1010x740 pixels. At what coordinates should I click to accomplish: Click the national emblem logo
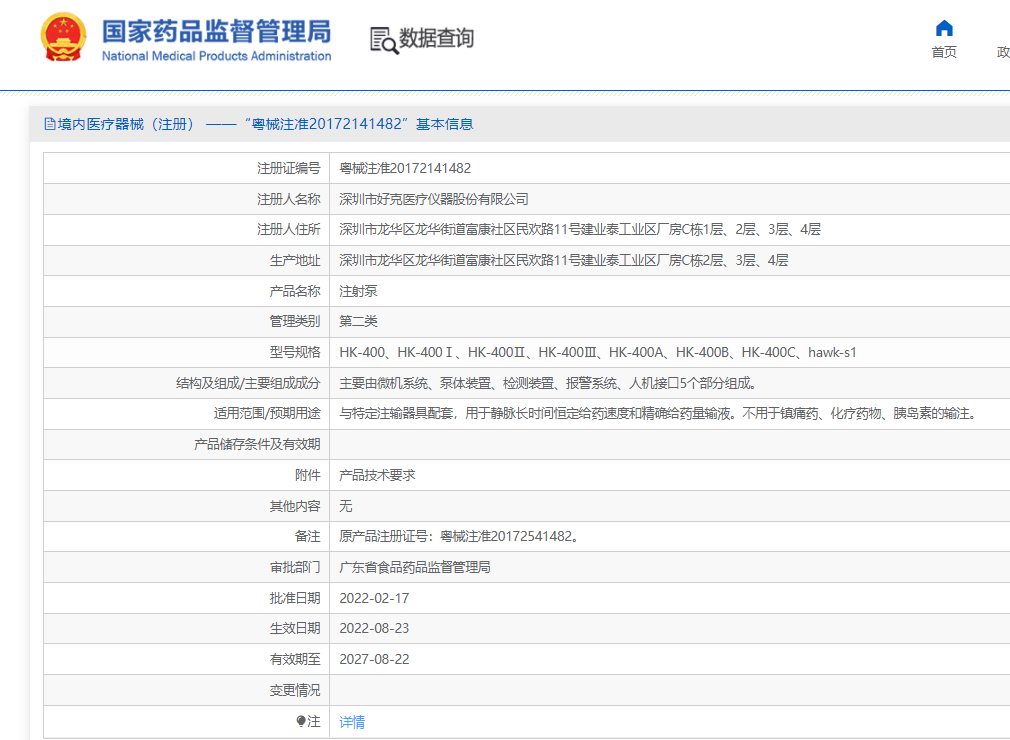point(63,37)
